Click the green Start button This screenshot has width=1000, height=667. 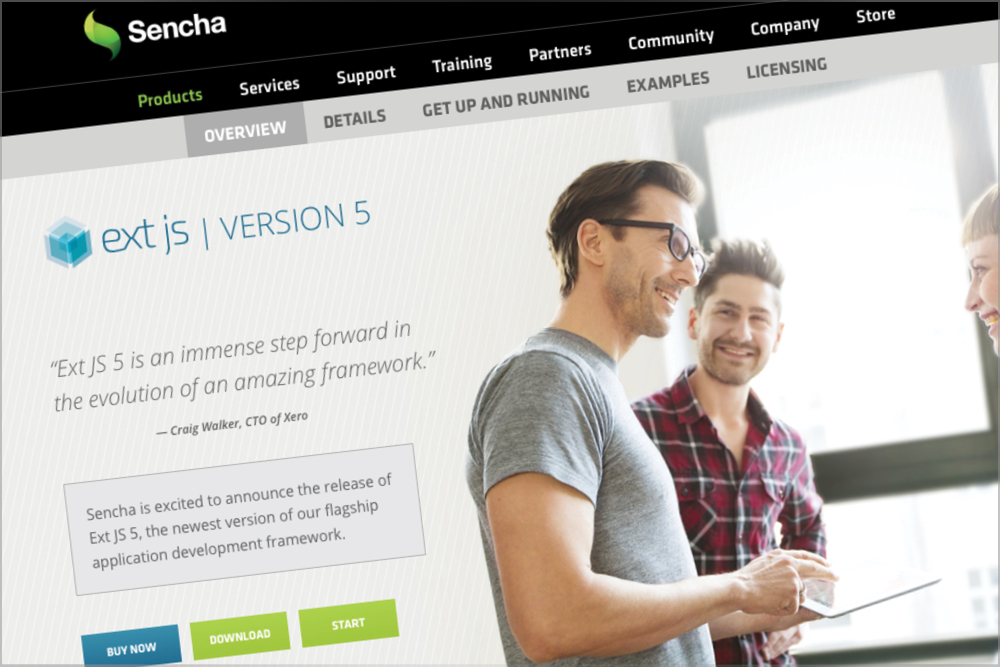[349, 623]
